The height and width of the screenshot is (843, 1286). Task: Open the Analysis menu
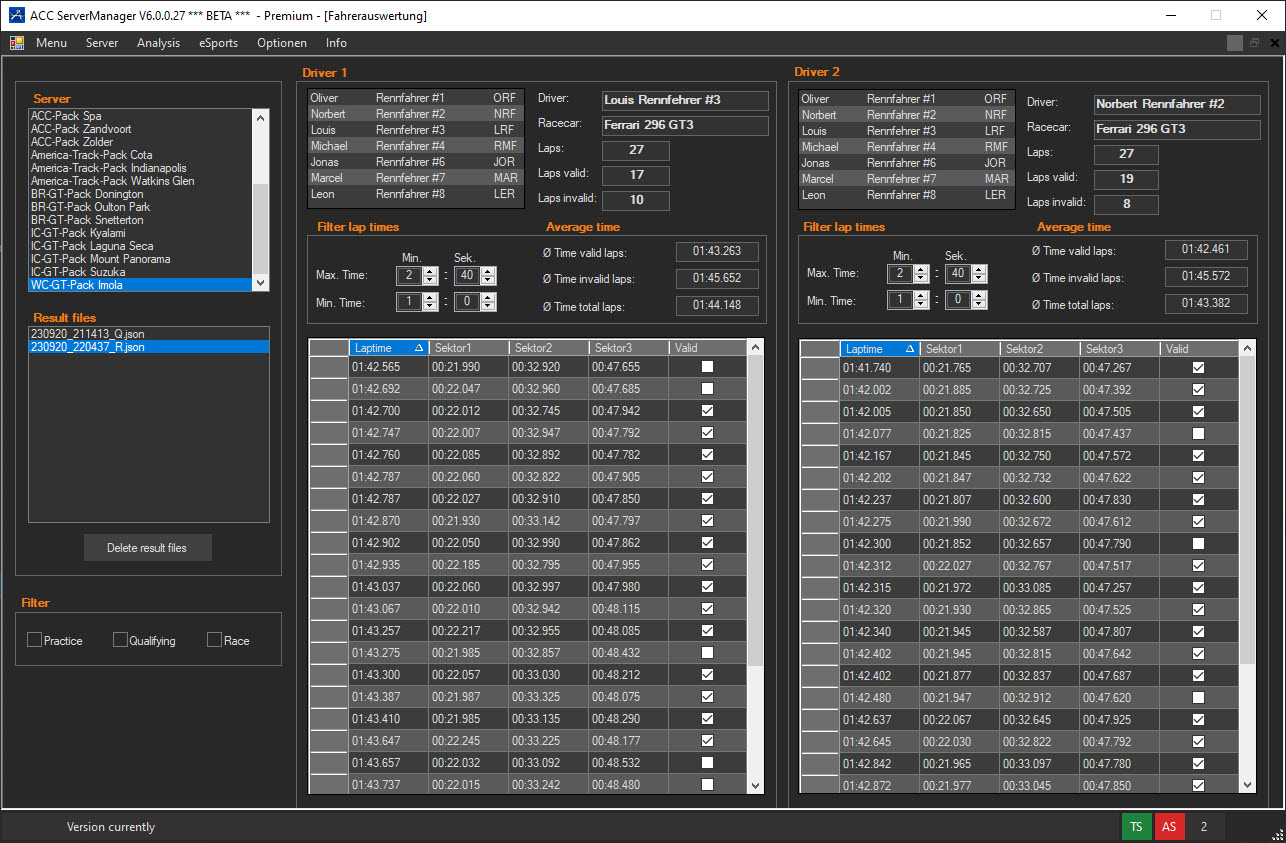[158, 43]
